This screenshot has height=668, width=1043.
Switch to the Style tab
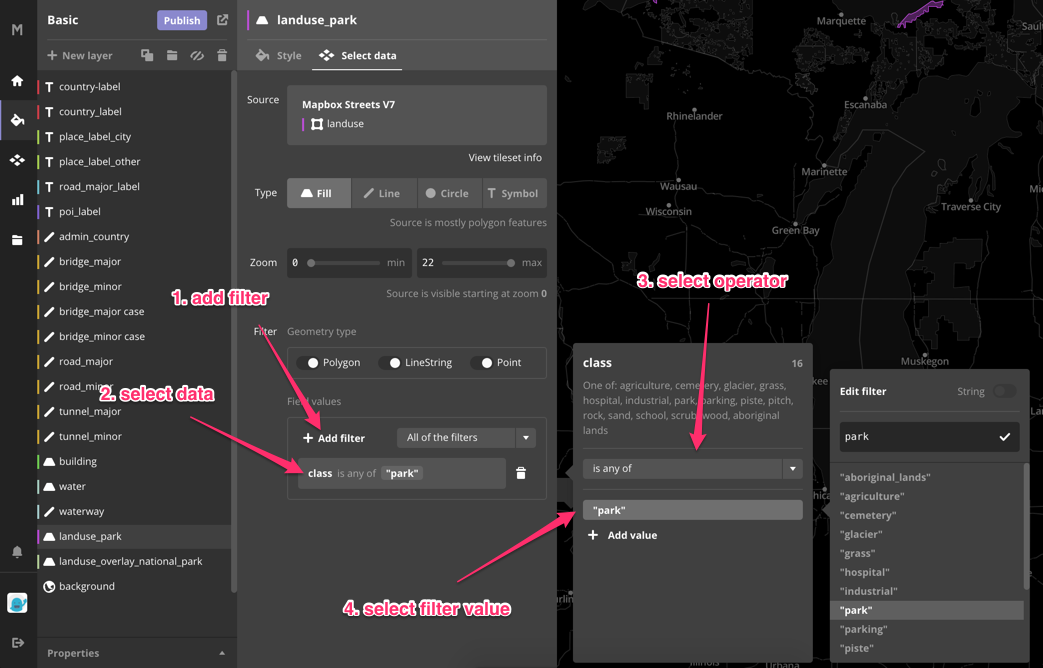[279, 56]
